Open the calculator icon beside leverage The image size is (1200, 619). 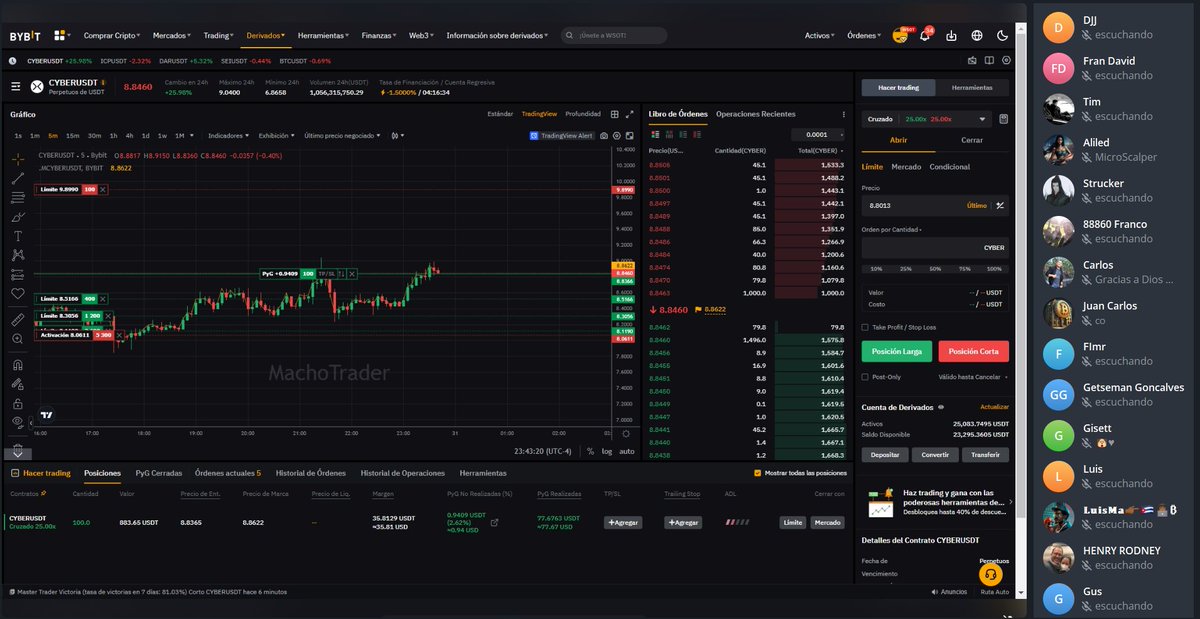[x=1003, y=119]
